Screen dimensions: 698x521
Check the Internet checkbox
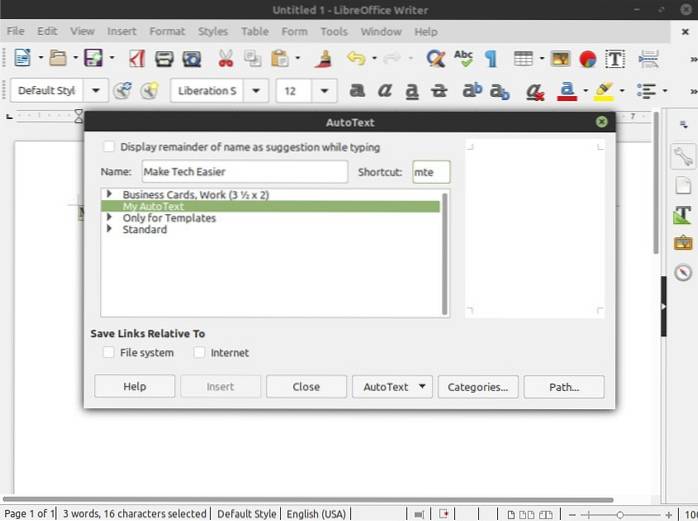click(x=199, y=352)
